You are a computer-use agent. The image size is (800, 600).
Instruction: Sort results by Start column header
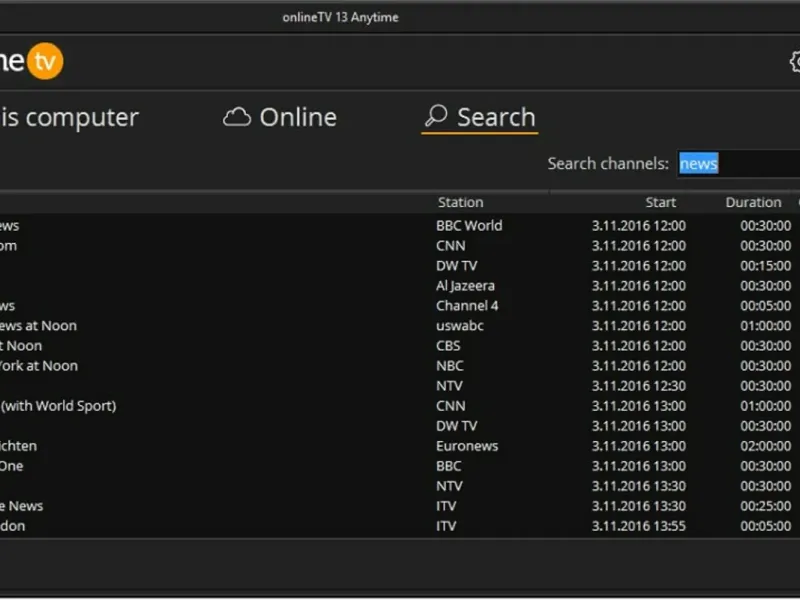click(660, 202)
